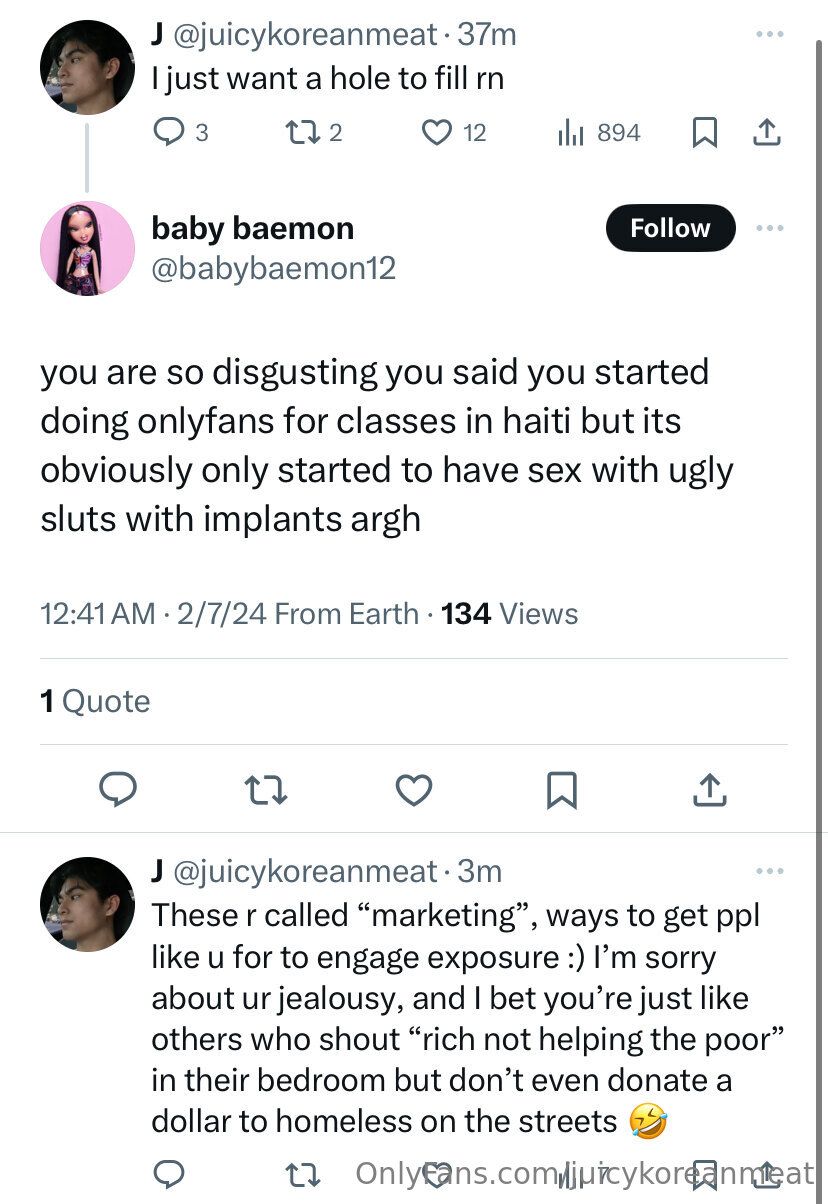The image size is (828, 1204).
Task: Open more options for top tweet
Action: [769, 35]
